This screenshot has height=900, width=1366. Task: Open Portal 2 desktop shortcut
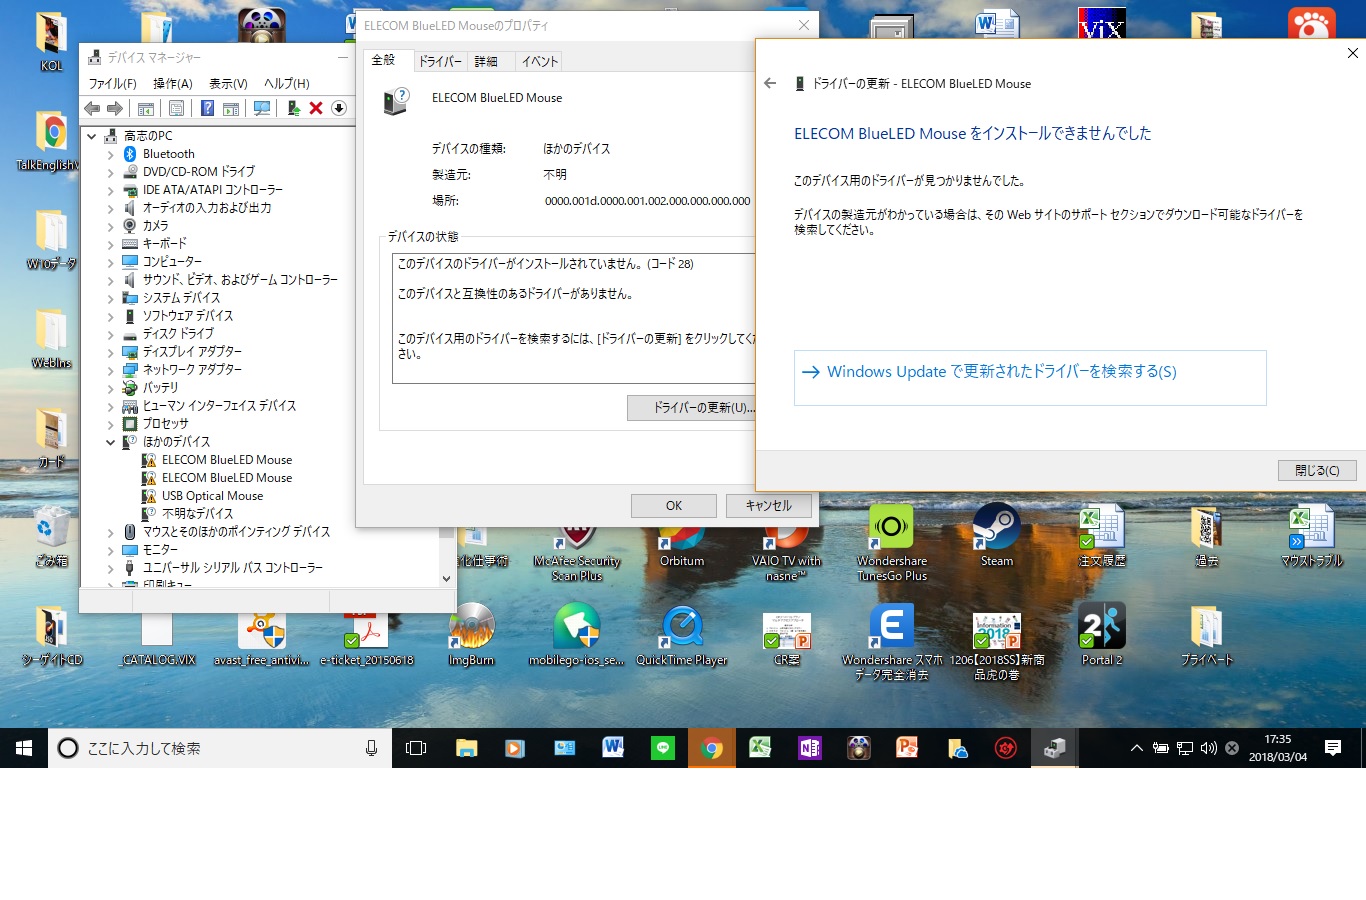1102,636
